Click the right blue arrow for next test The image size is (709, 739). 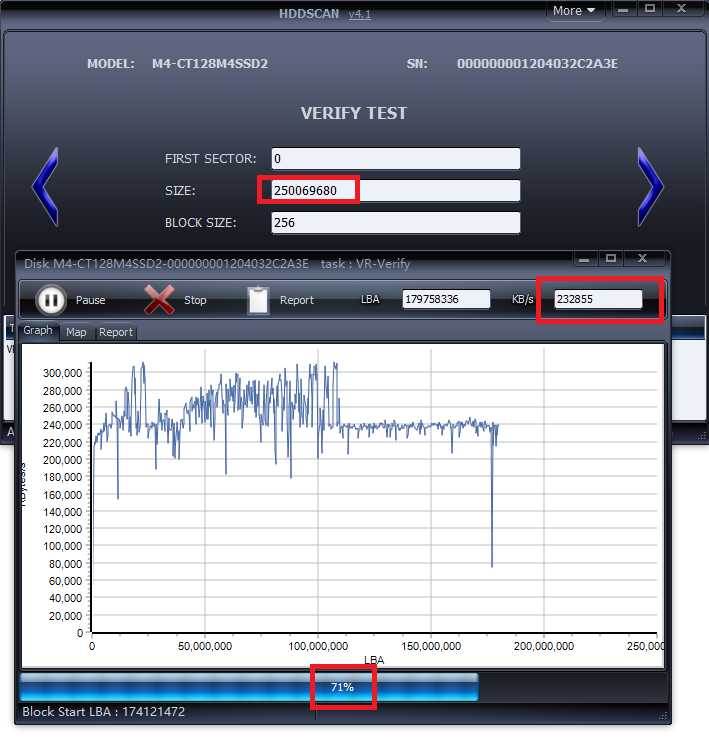(650, 186)
